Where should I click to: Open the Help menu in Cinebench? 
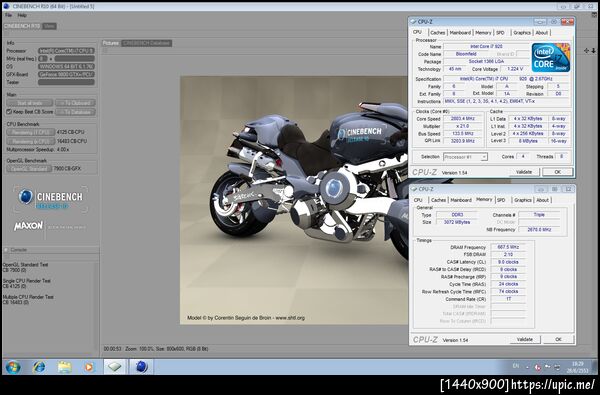[22, 15]
